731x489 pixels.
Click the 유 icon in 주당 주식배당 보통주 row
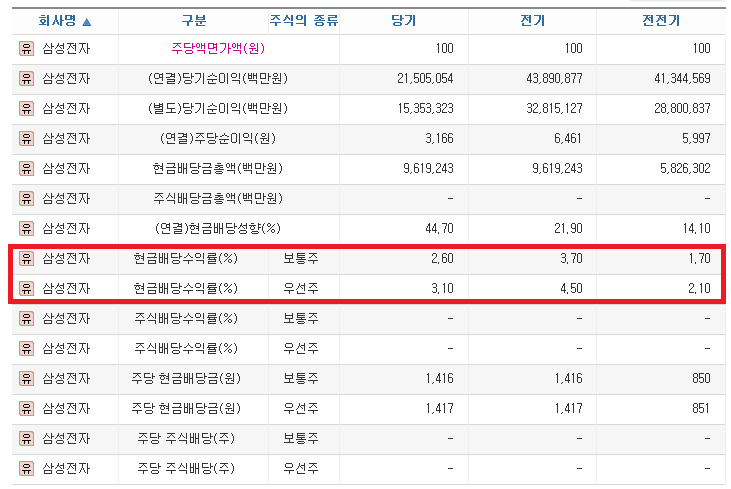pos(26,438)
